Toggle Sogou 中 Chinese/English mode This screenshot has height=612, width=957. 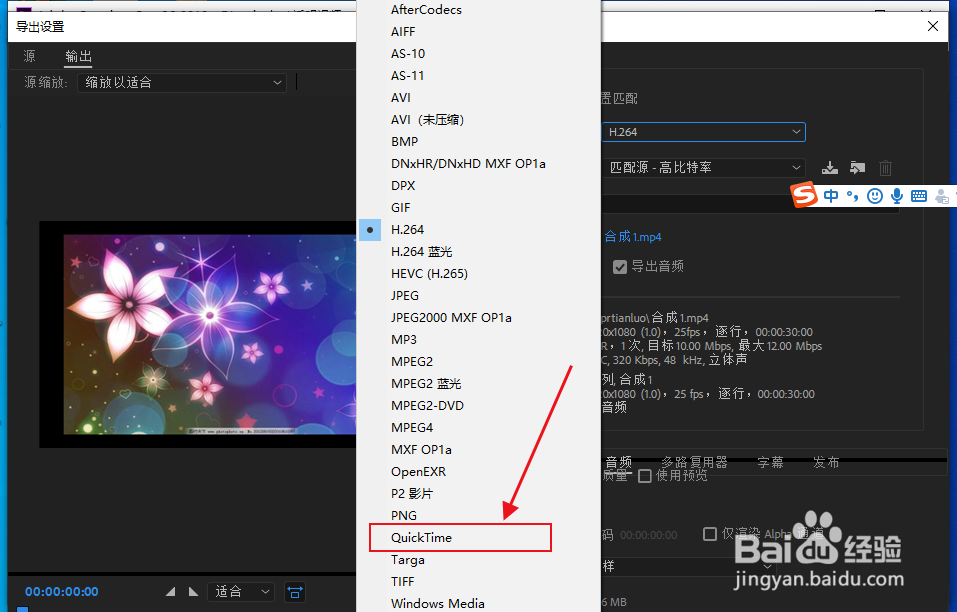831,196
